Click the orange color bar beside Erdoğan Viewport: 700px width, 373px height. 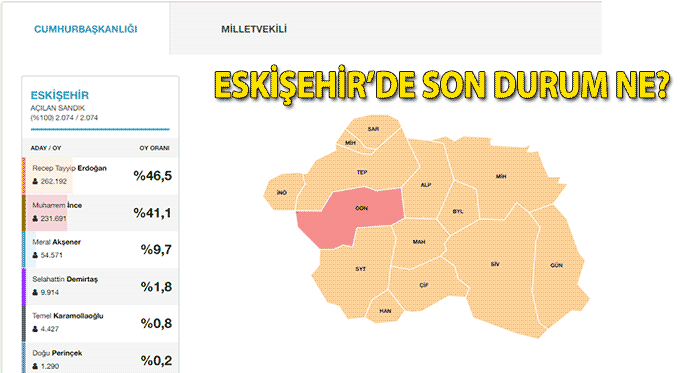(x=24, y=175)
